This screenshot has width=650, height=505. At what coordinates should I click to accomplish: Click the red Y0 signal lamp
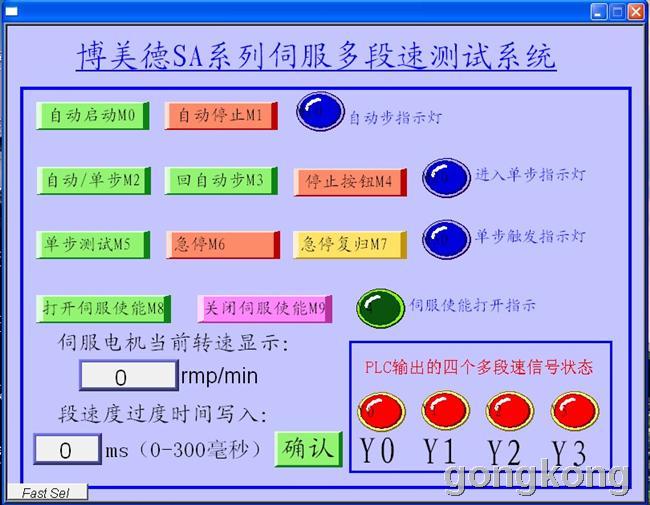pyautogui.click(x=381, y=412)
